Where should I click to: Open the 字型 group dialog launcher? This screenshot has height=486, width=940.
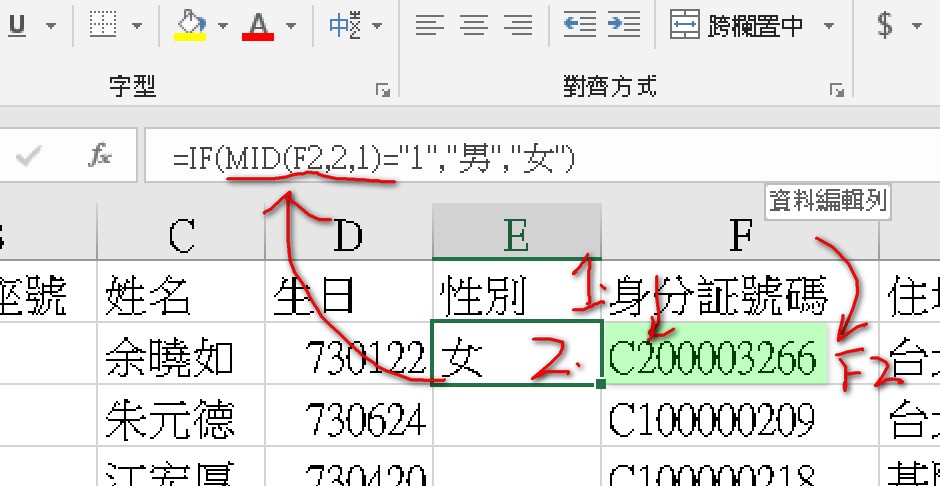click(x=382, y=90)
